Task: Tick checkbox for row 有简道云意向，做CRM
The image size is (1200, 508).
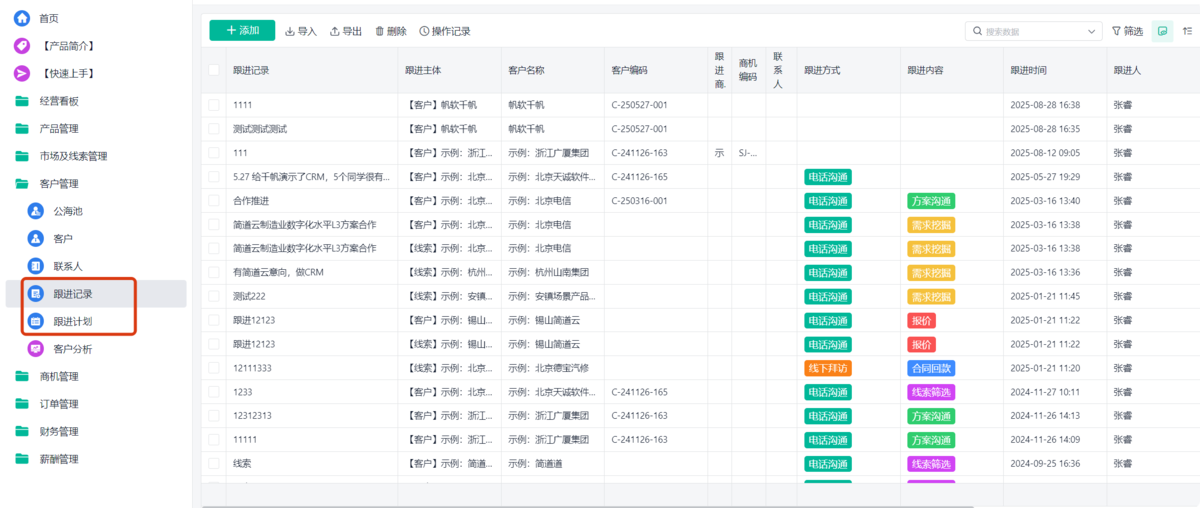Action: click(214, 272)
